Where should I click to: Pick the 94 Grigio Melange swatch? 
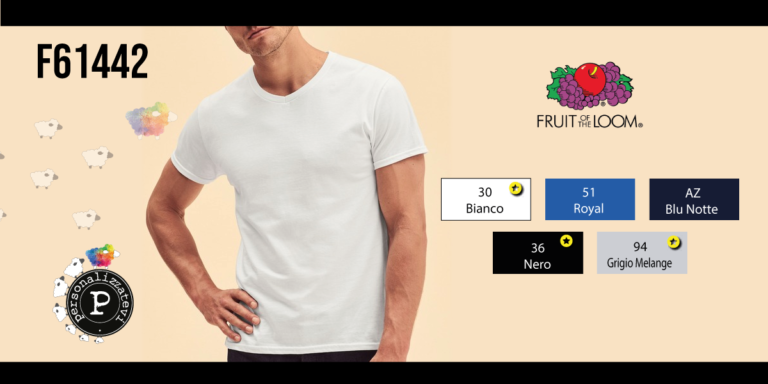pos(642,253)
